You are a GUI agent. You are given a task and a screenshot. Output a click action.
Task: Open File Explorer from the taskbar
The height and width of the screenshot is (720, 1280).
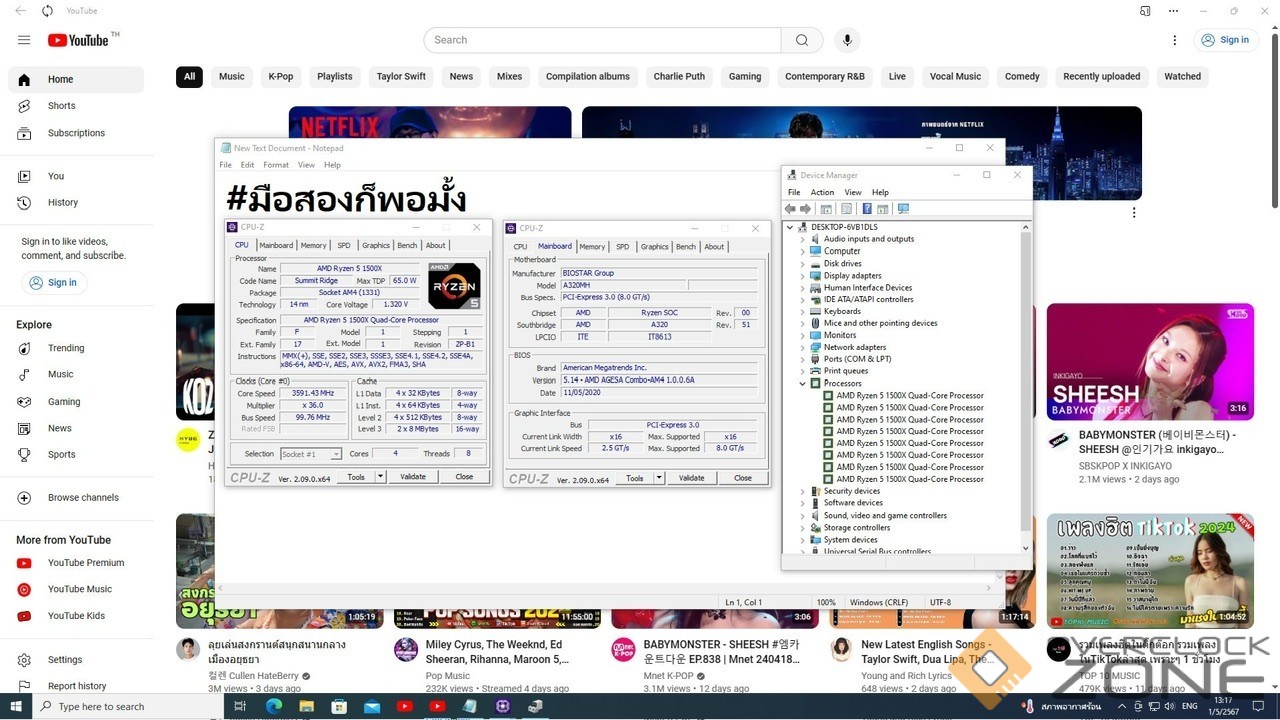click(307, 706)
